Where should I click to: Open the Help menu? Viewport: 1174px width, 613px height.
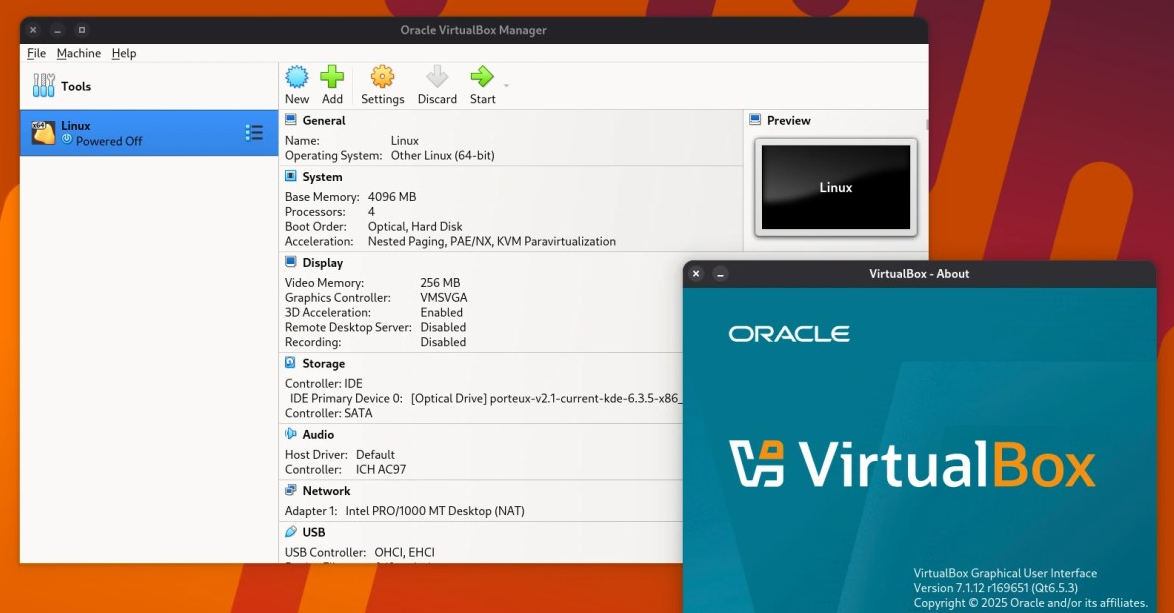tap(124, 53)
